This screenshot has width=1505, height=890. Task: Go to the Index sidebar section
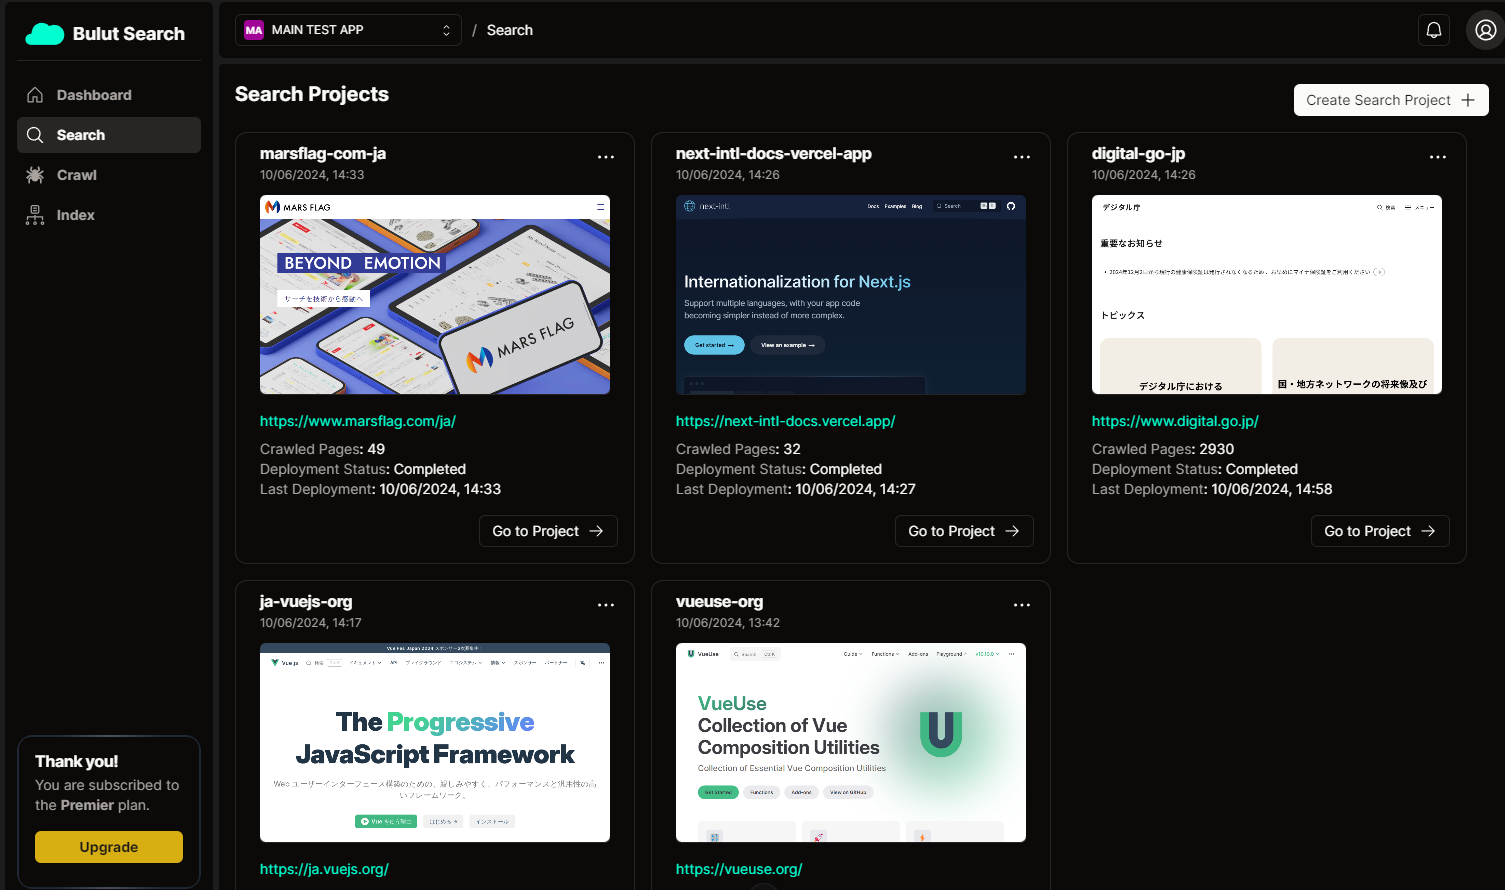coord(109,215)
